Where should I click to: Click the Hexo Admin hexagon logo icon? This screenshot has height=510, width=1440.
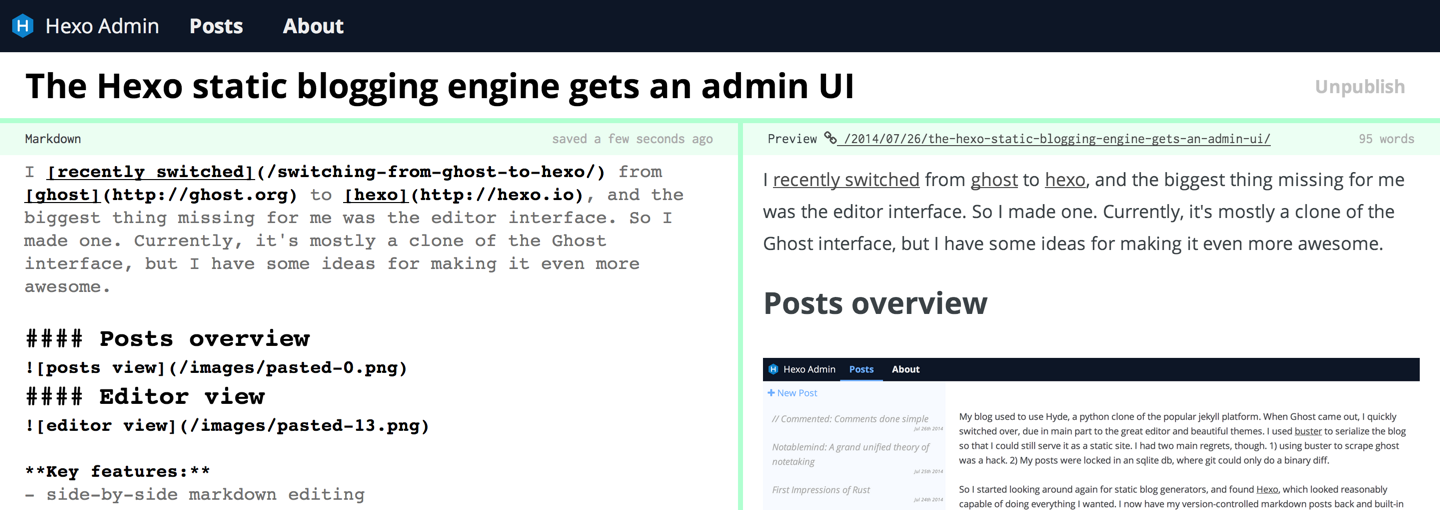(22, 26)
